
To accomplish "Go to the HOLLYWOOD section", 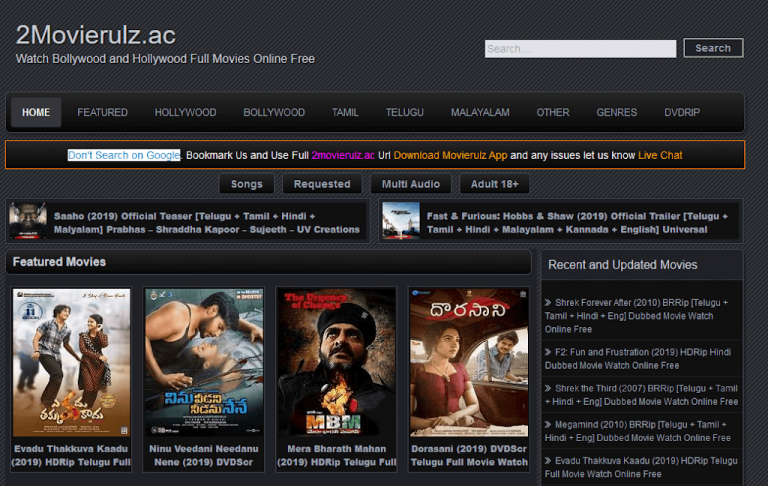I will [185, 112].
